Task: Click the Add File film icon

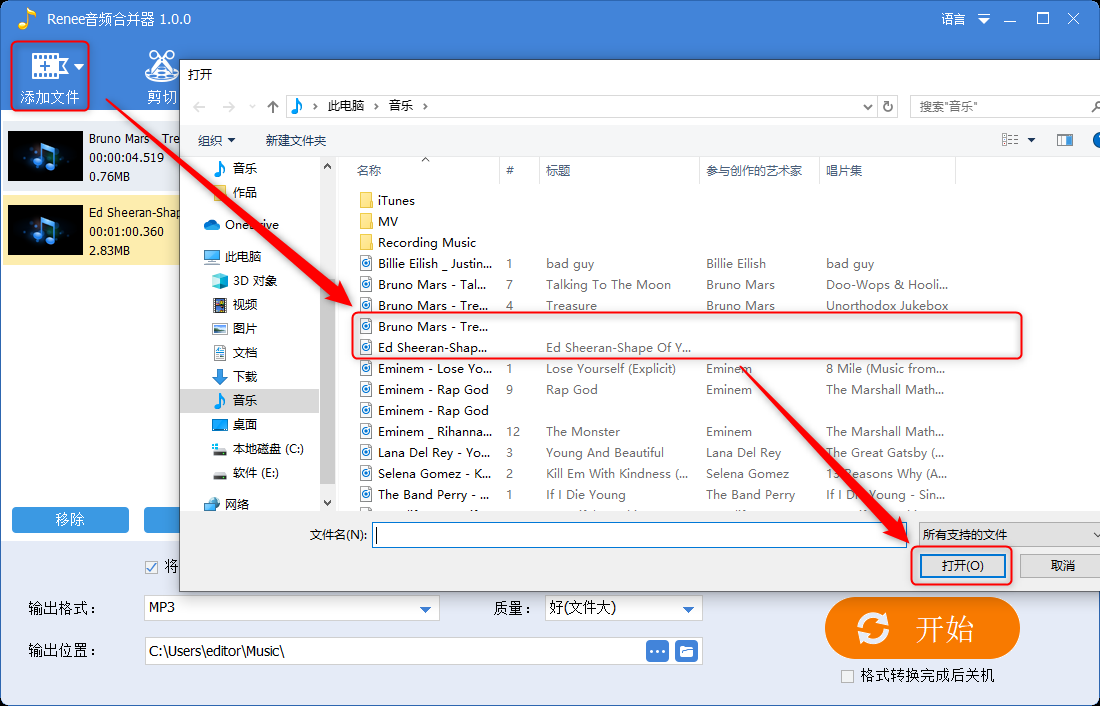Action: (48, 66)
